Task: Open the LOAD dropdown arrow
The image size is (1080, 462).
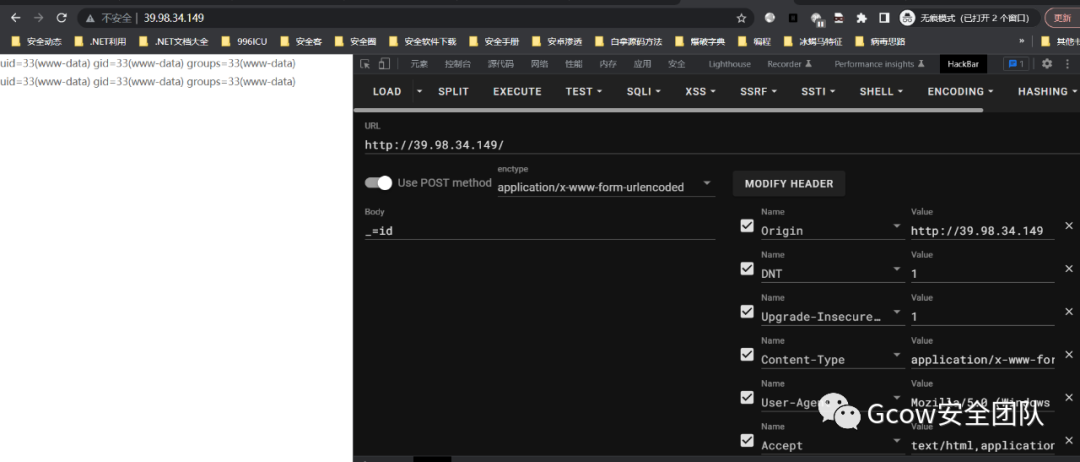Action: [x=419, y=92]
